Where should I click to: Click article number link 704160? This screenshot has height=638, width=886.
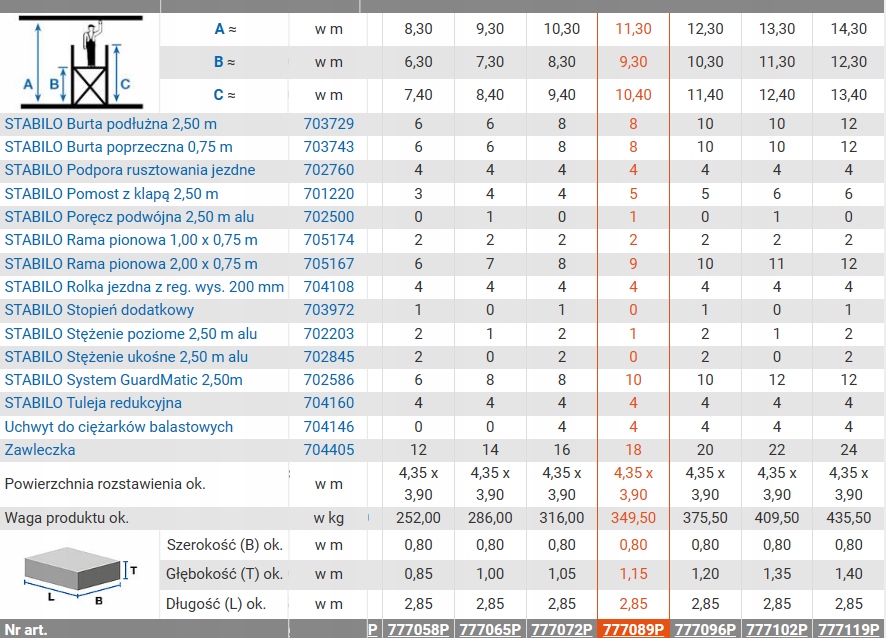tap(329, 403)
